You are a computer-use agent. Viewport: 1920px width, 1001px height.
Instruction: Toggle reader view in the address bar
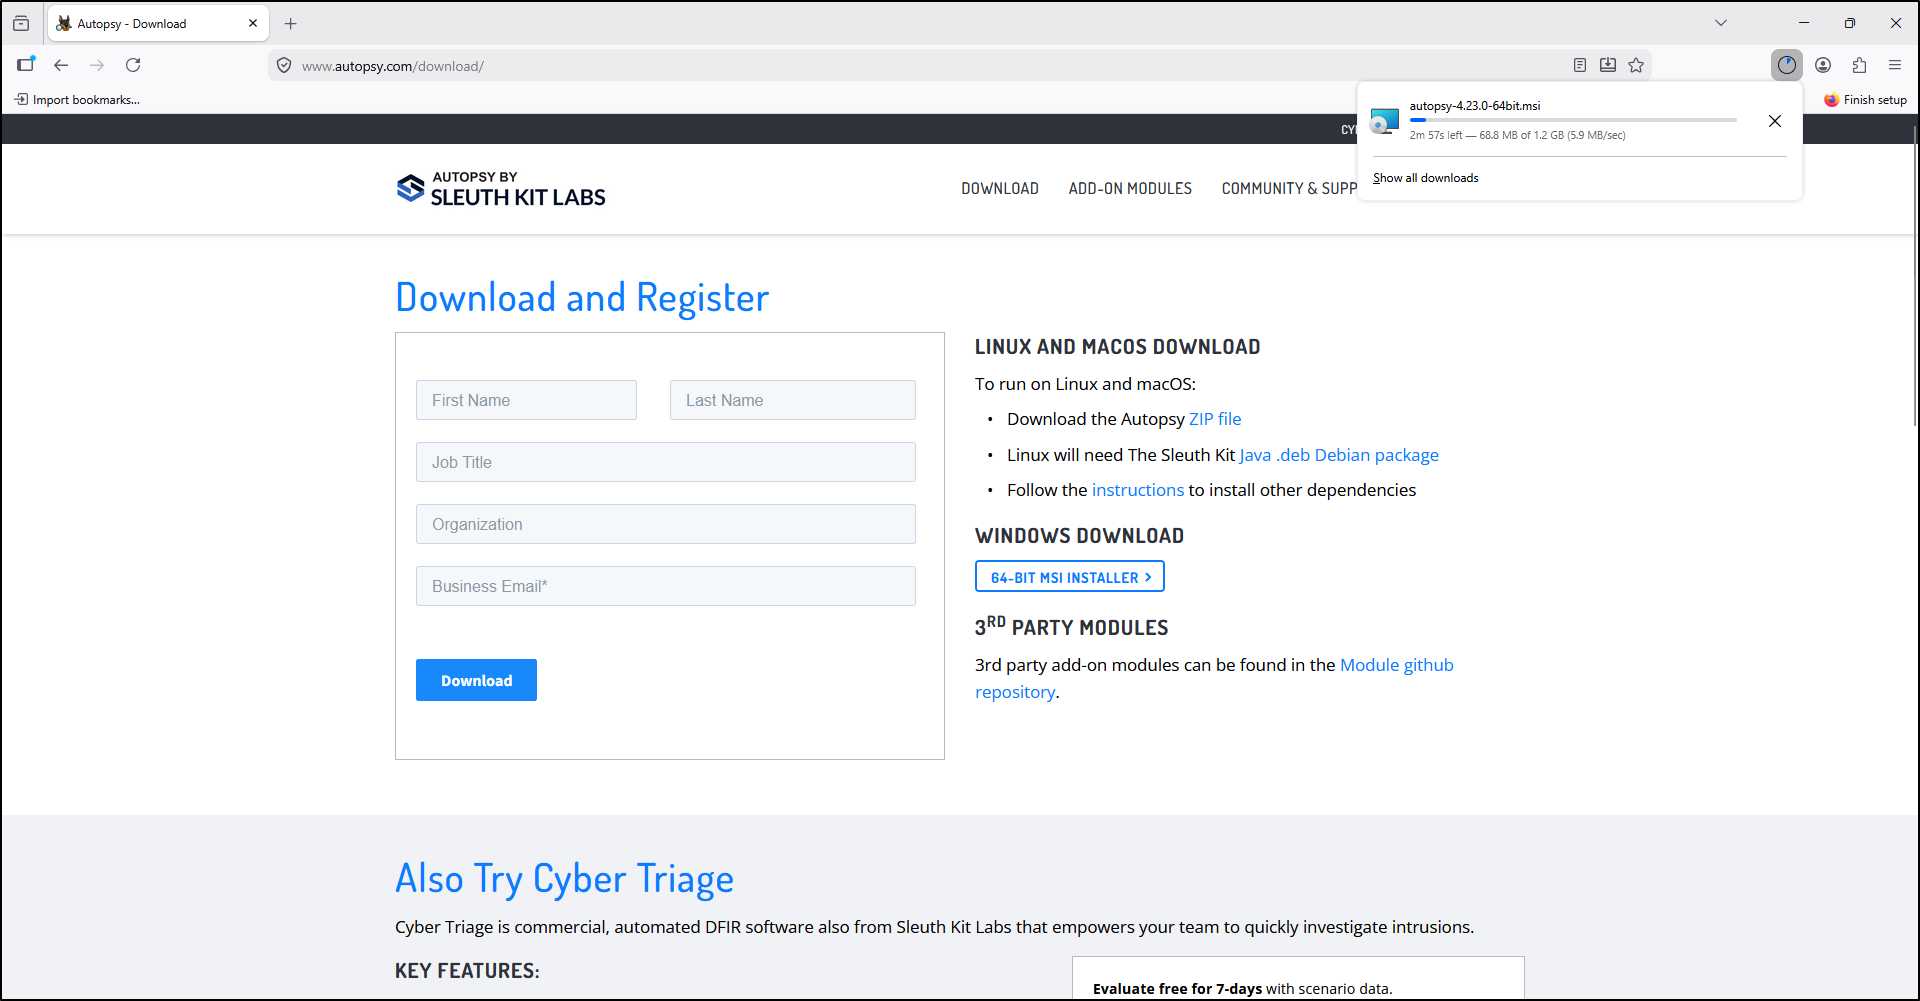1580,65
